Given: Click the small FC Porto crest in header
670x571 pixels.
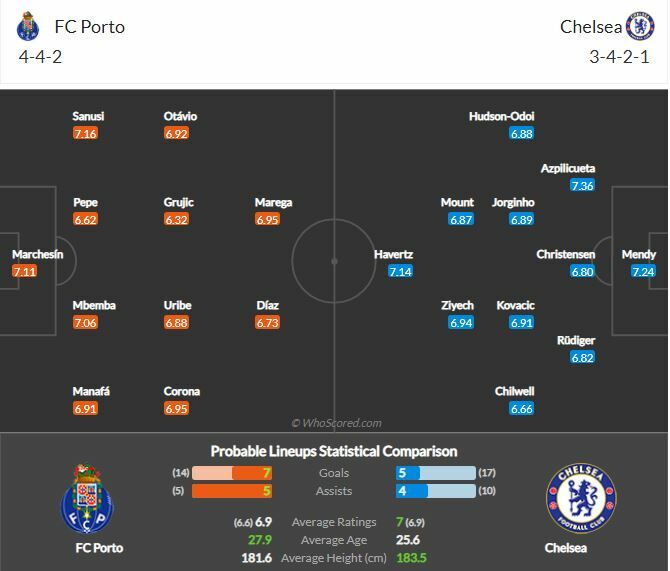Looking at the screenshot, I should (29, 26).
